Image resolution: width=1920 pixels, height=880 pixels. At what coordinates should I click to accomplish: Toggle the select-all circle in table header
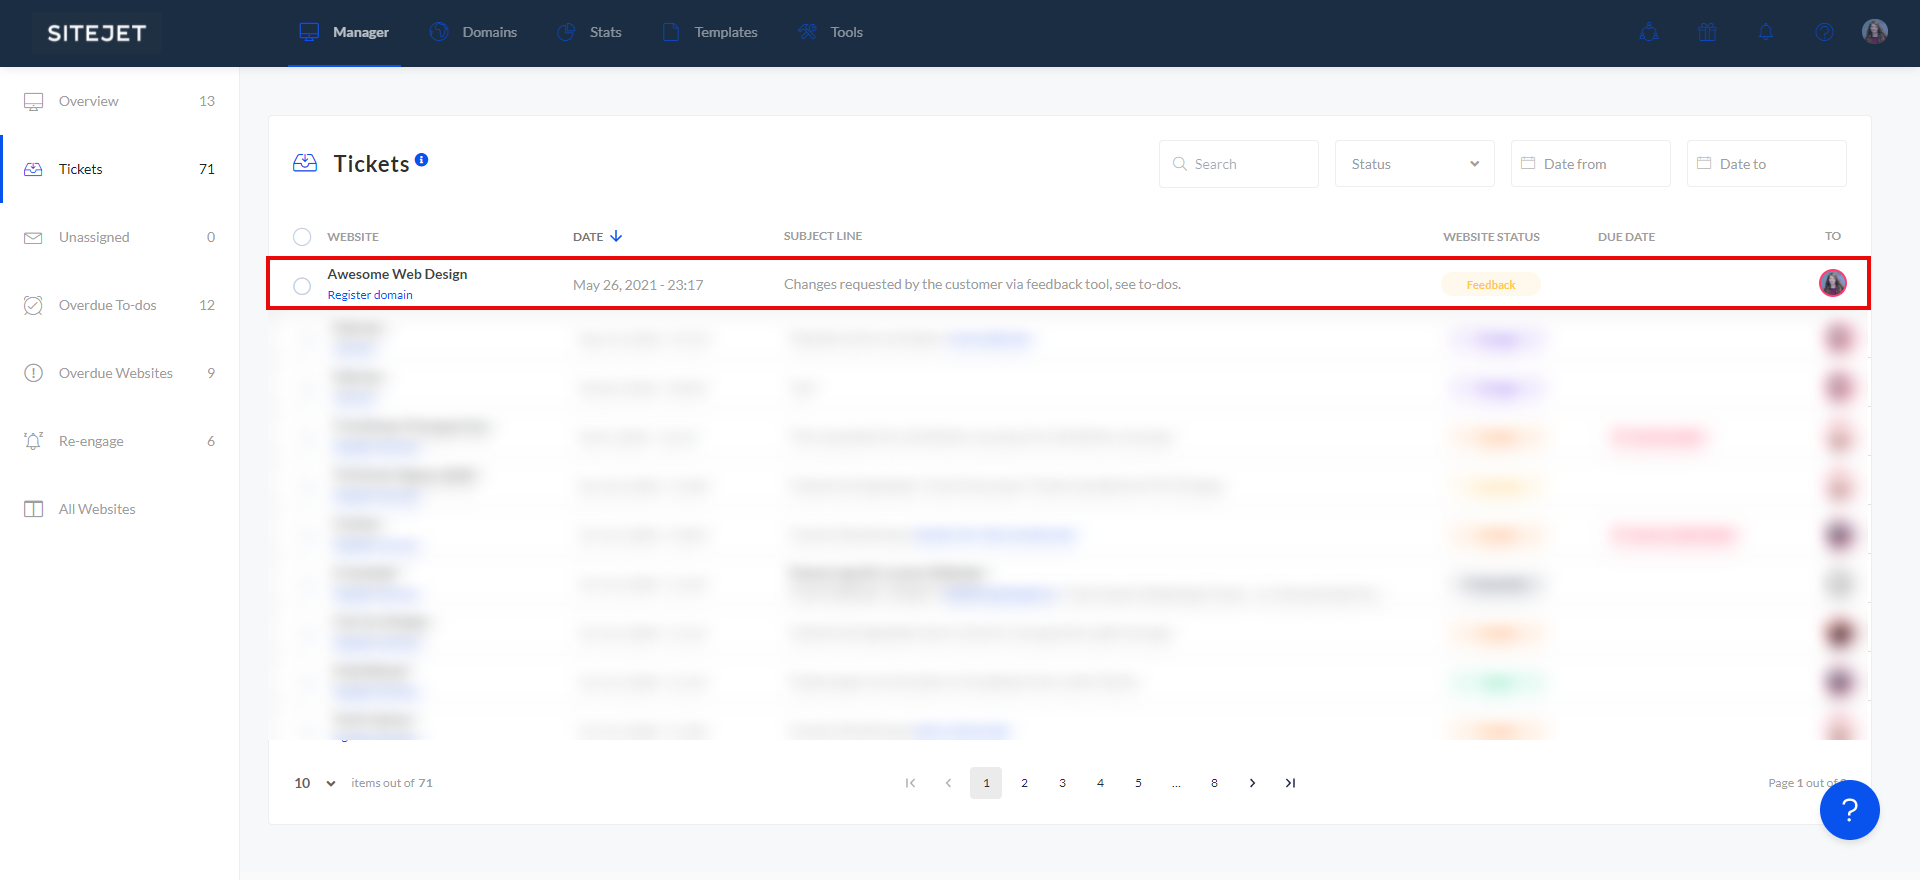coord(302,237)
